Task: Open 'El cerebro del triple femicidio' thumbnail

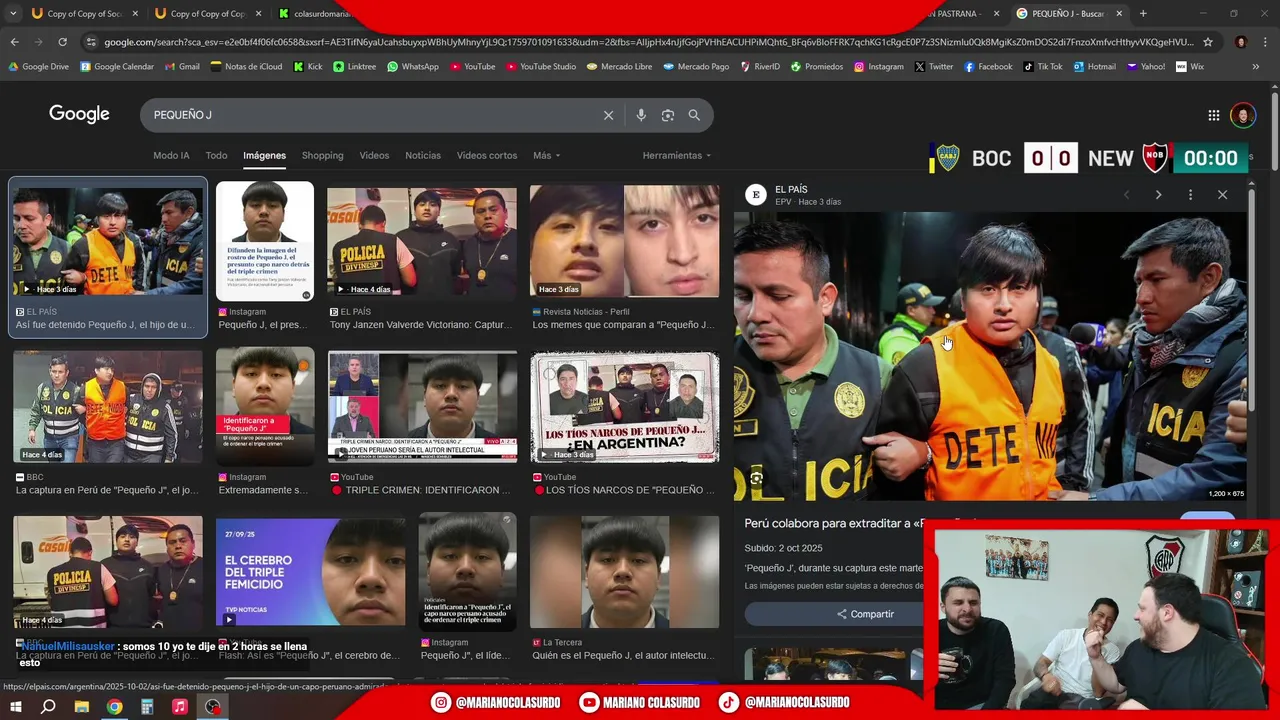Action: click(311, 572)
